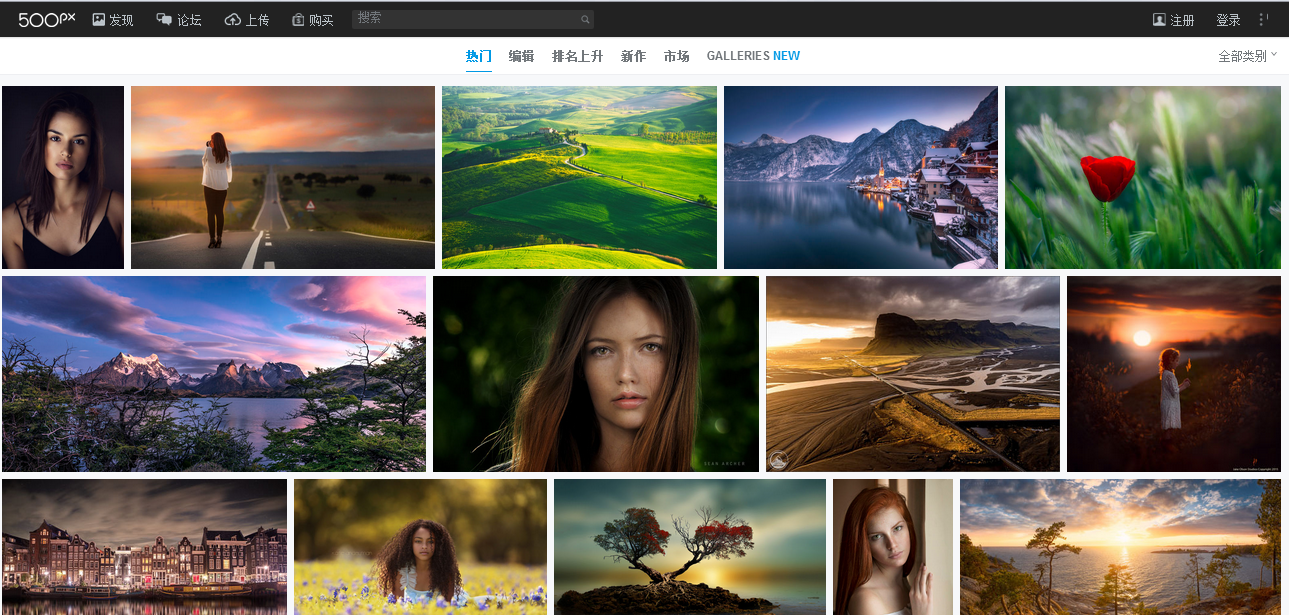
Task: Go to the 市场 marketplace tab
Action: pyautogui.click(x=676, y=56)
